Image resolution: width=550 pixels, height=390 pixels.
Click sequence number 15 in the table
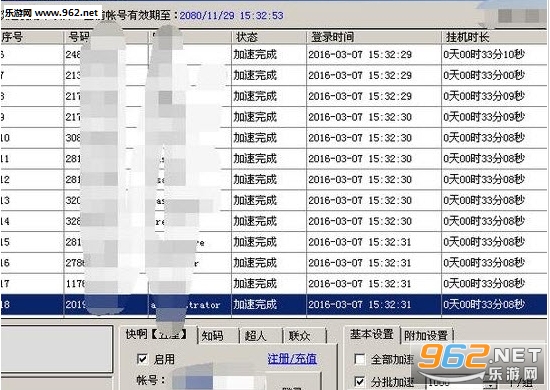pyautogui.click(x=5, y=242)
